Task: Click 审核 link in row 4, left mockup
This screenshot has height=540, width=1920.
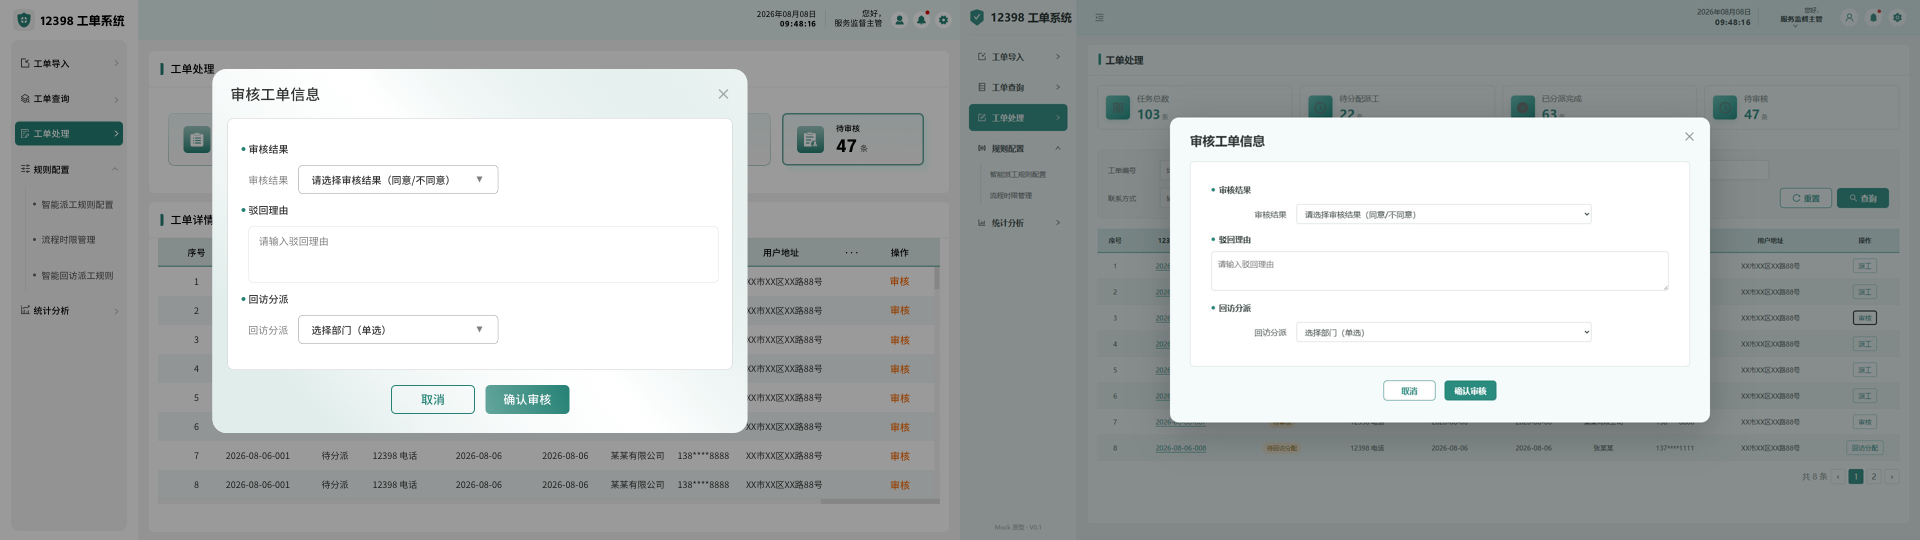Action: click(900, 369)
